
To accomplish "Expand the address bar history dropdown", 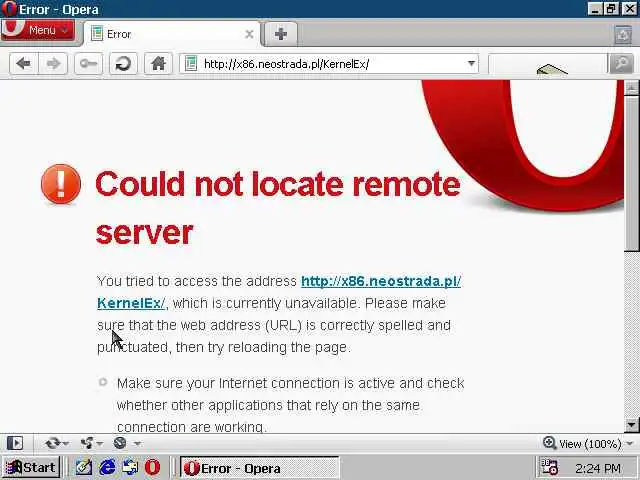I will point(471,64).
